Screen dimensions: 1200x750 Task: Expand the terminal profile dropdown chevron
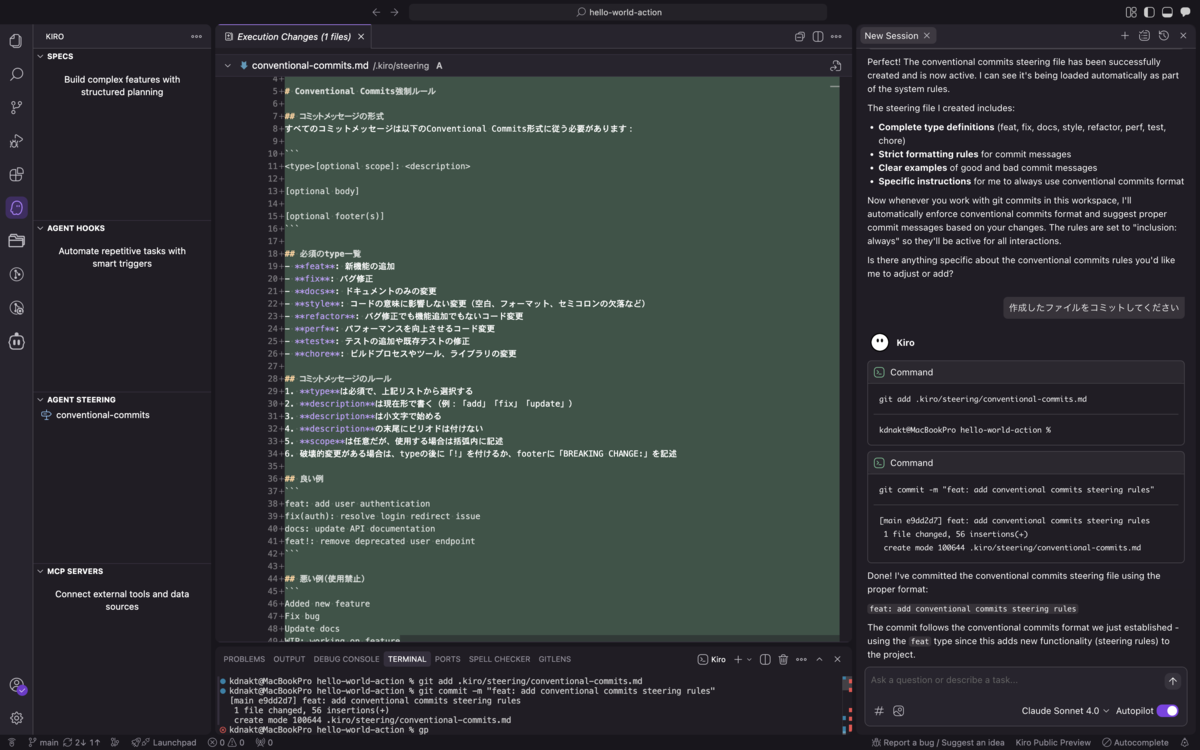point(748,659)
